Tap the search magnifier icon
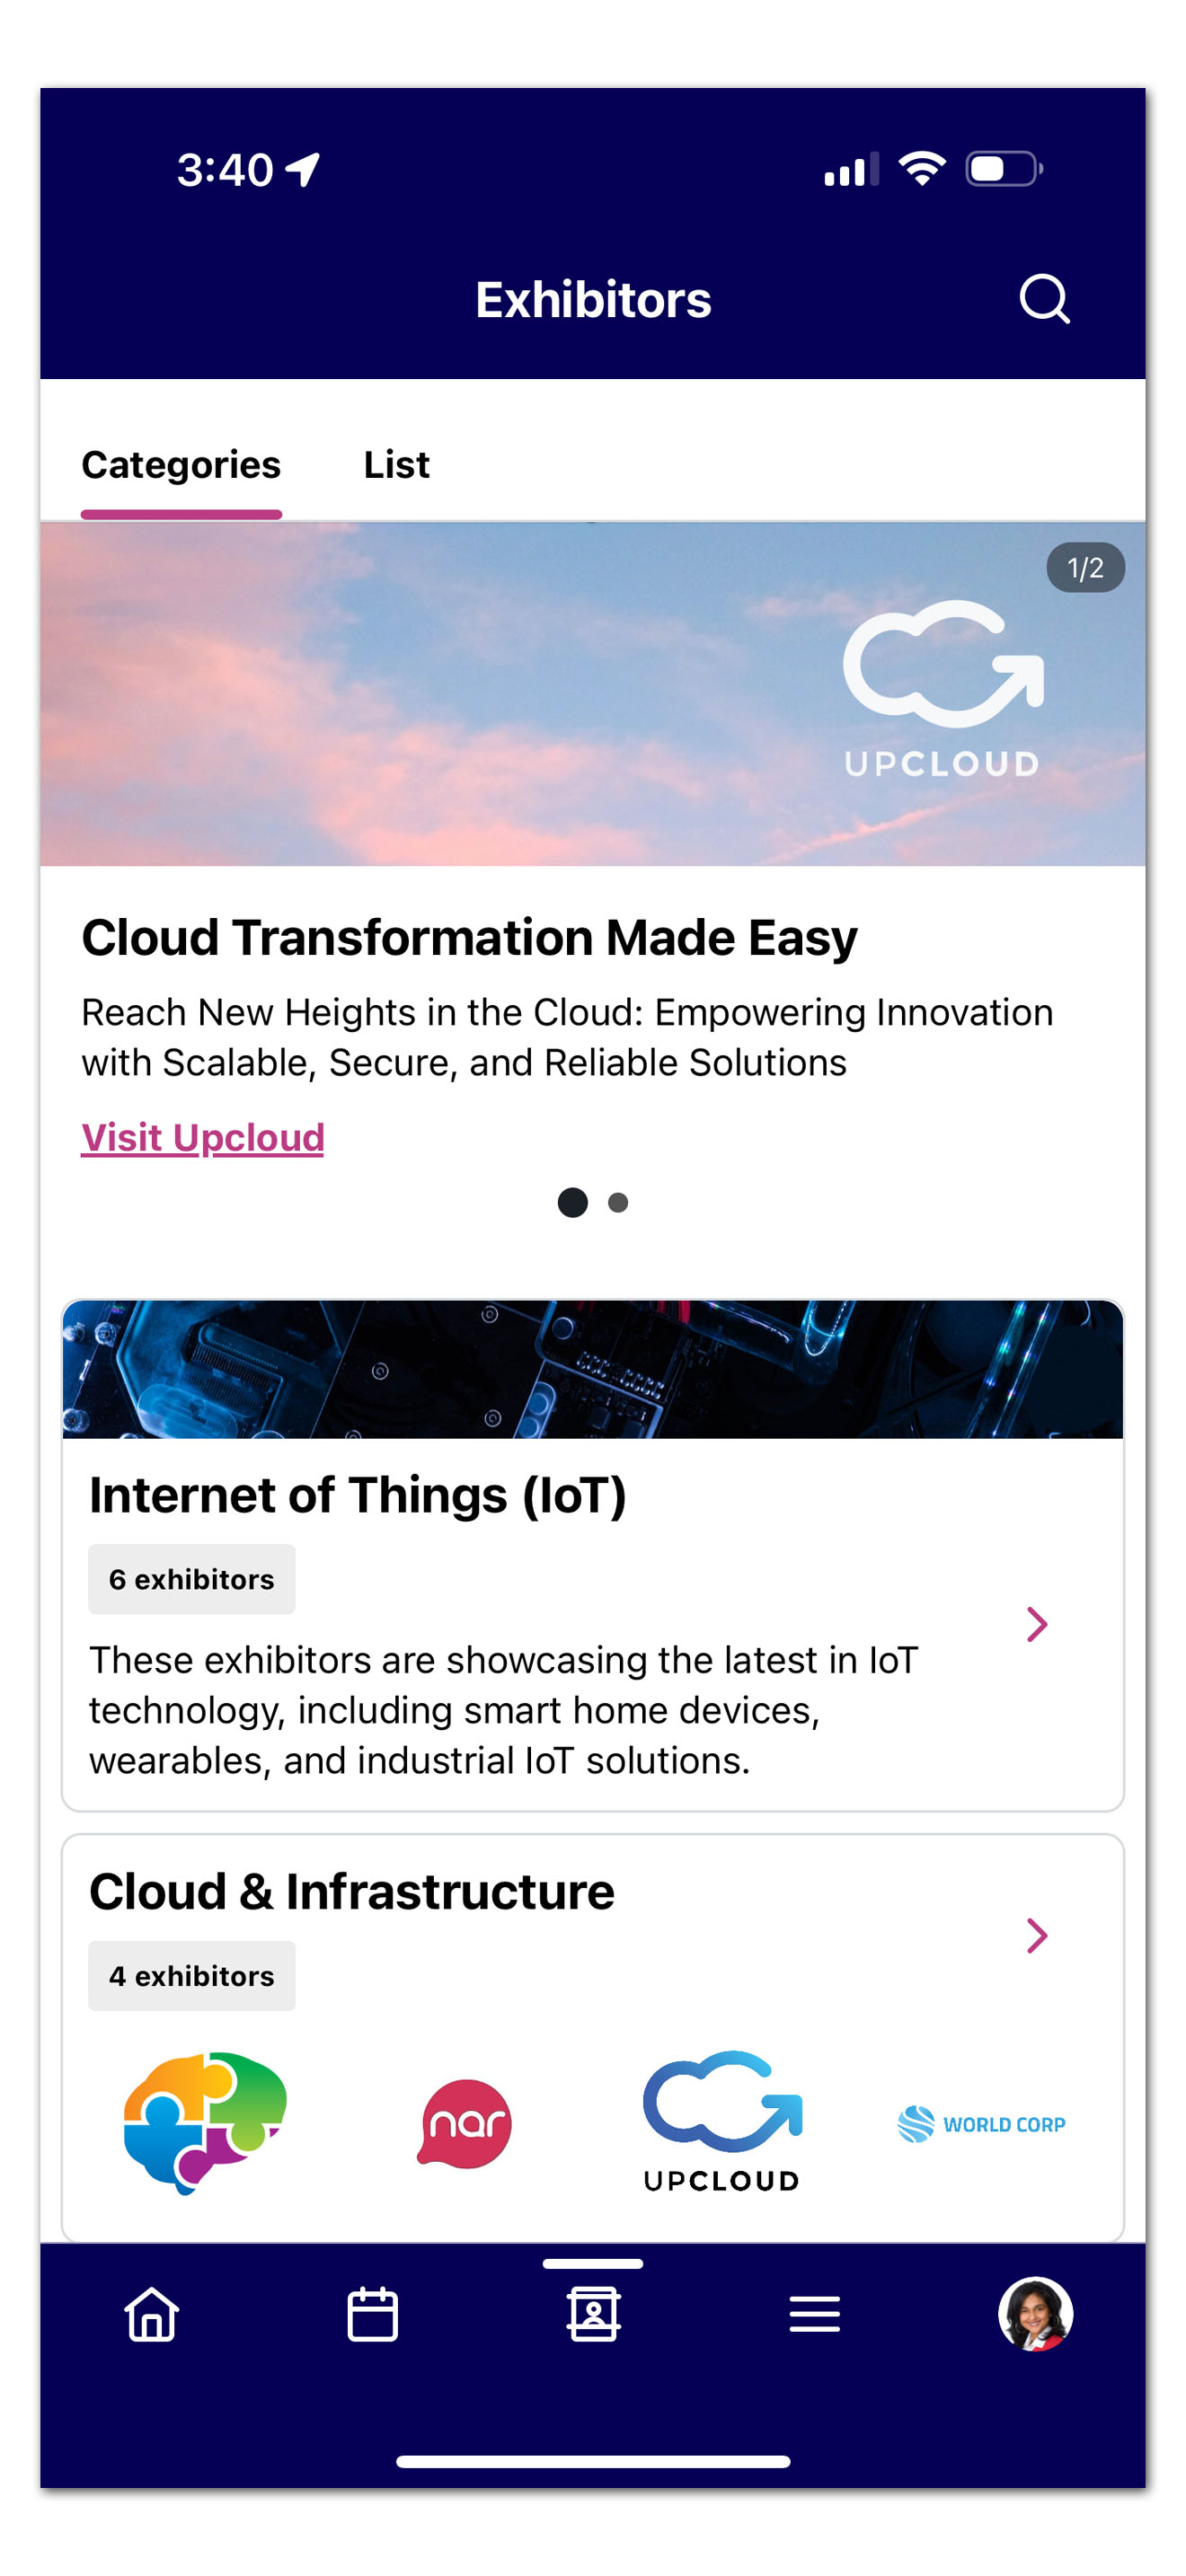The width and height of the screenshot is (1186, 2576). (1044, 299)
